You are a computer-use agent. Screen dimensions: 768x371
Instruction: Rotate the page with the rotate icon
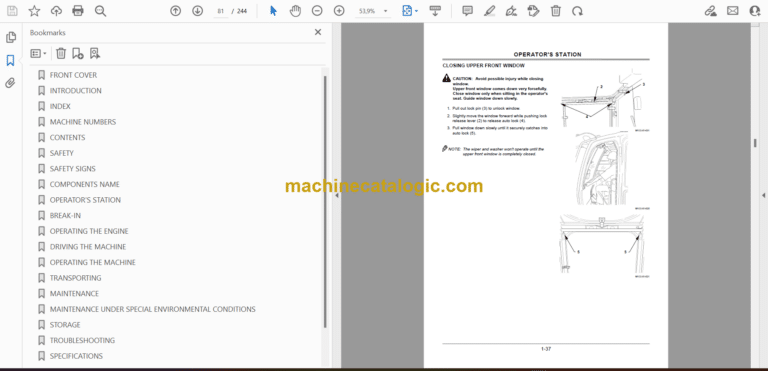(578, 11)
